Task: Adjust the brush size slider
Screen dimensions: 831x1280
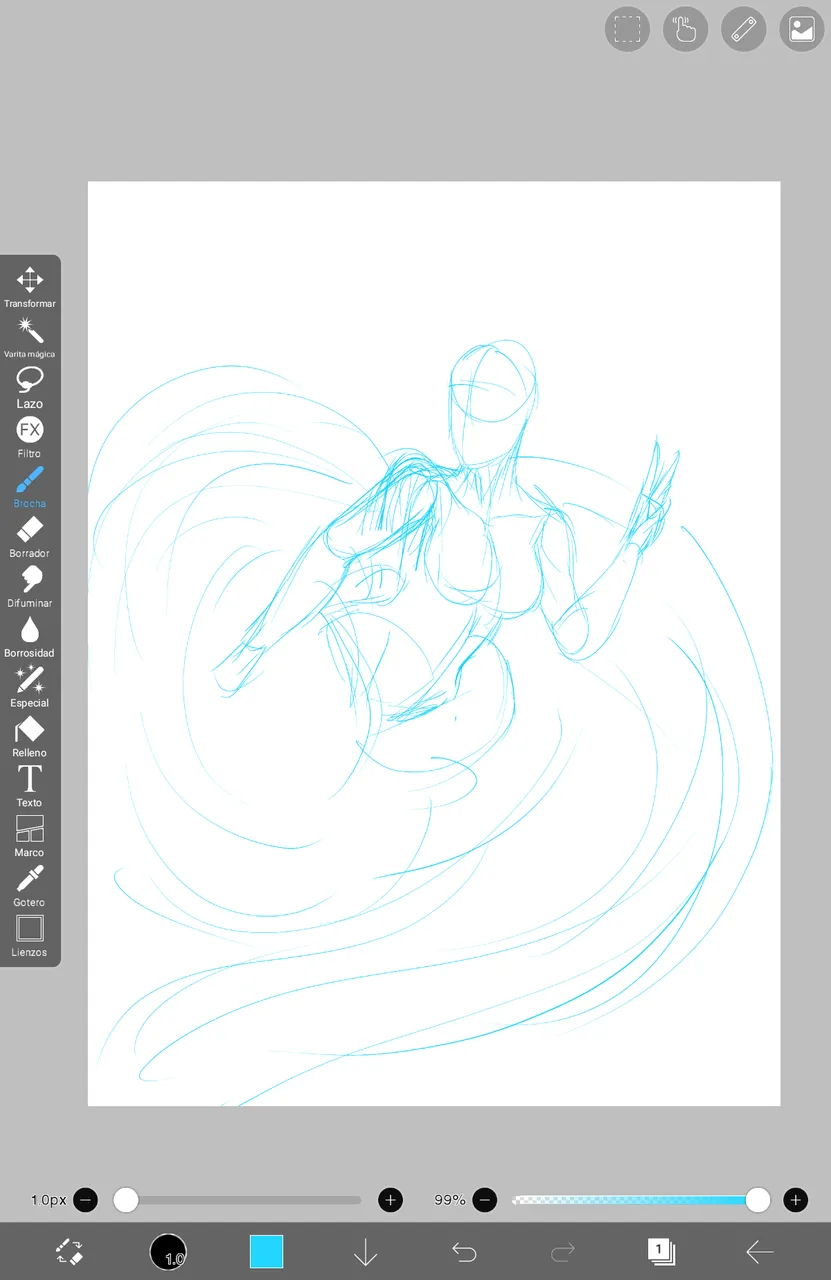Action: (238, 1200)
